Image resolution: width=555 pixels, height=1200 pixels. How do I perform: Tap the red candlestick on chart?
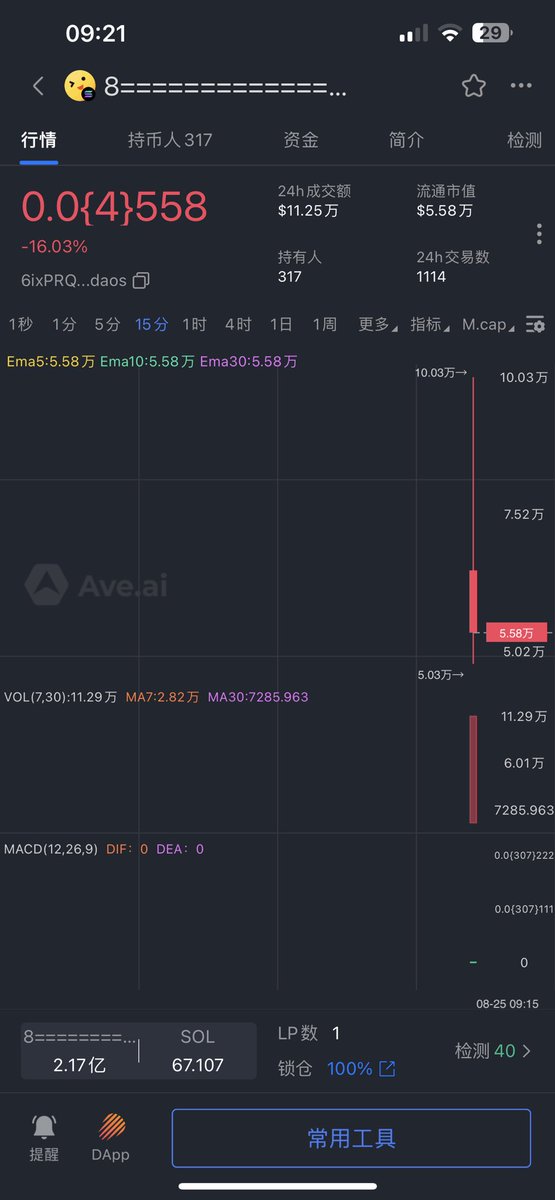(473, 601)
